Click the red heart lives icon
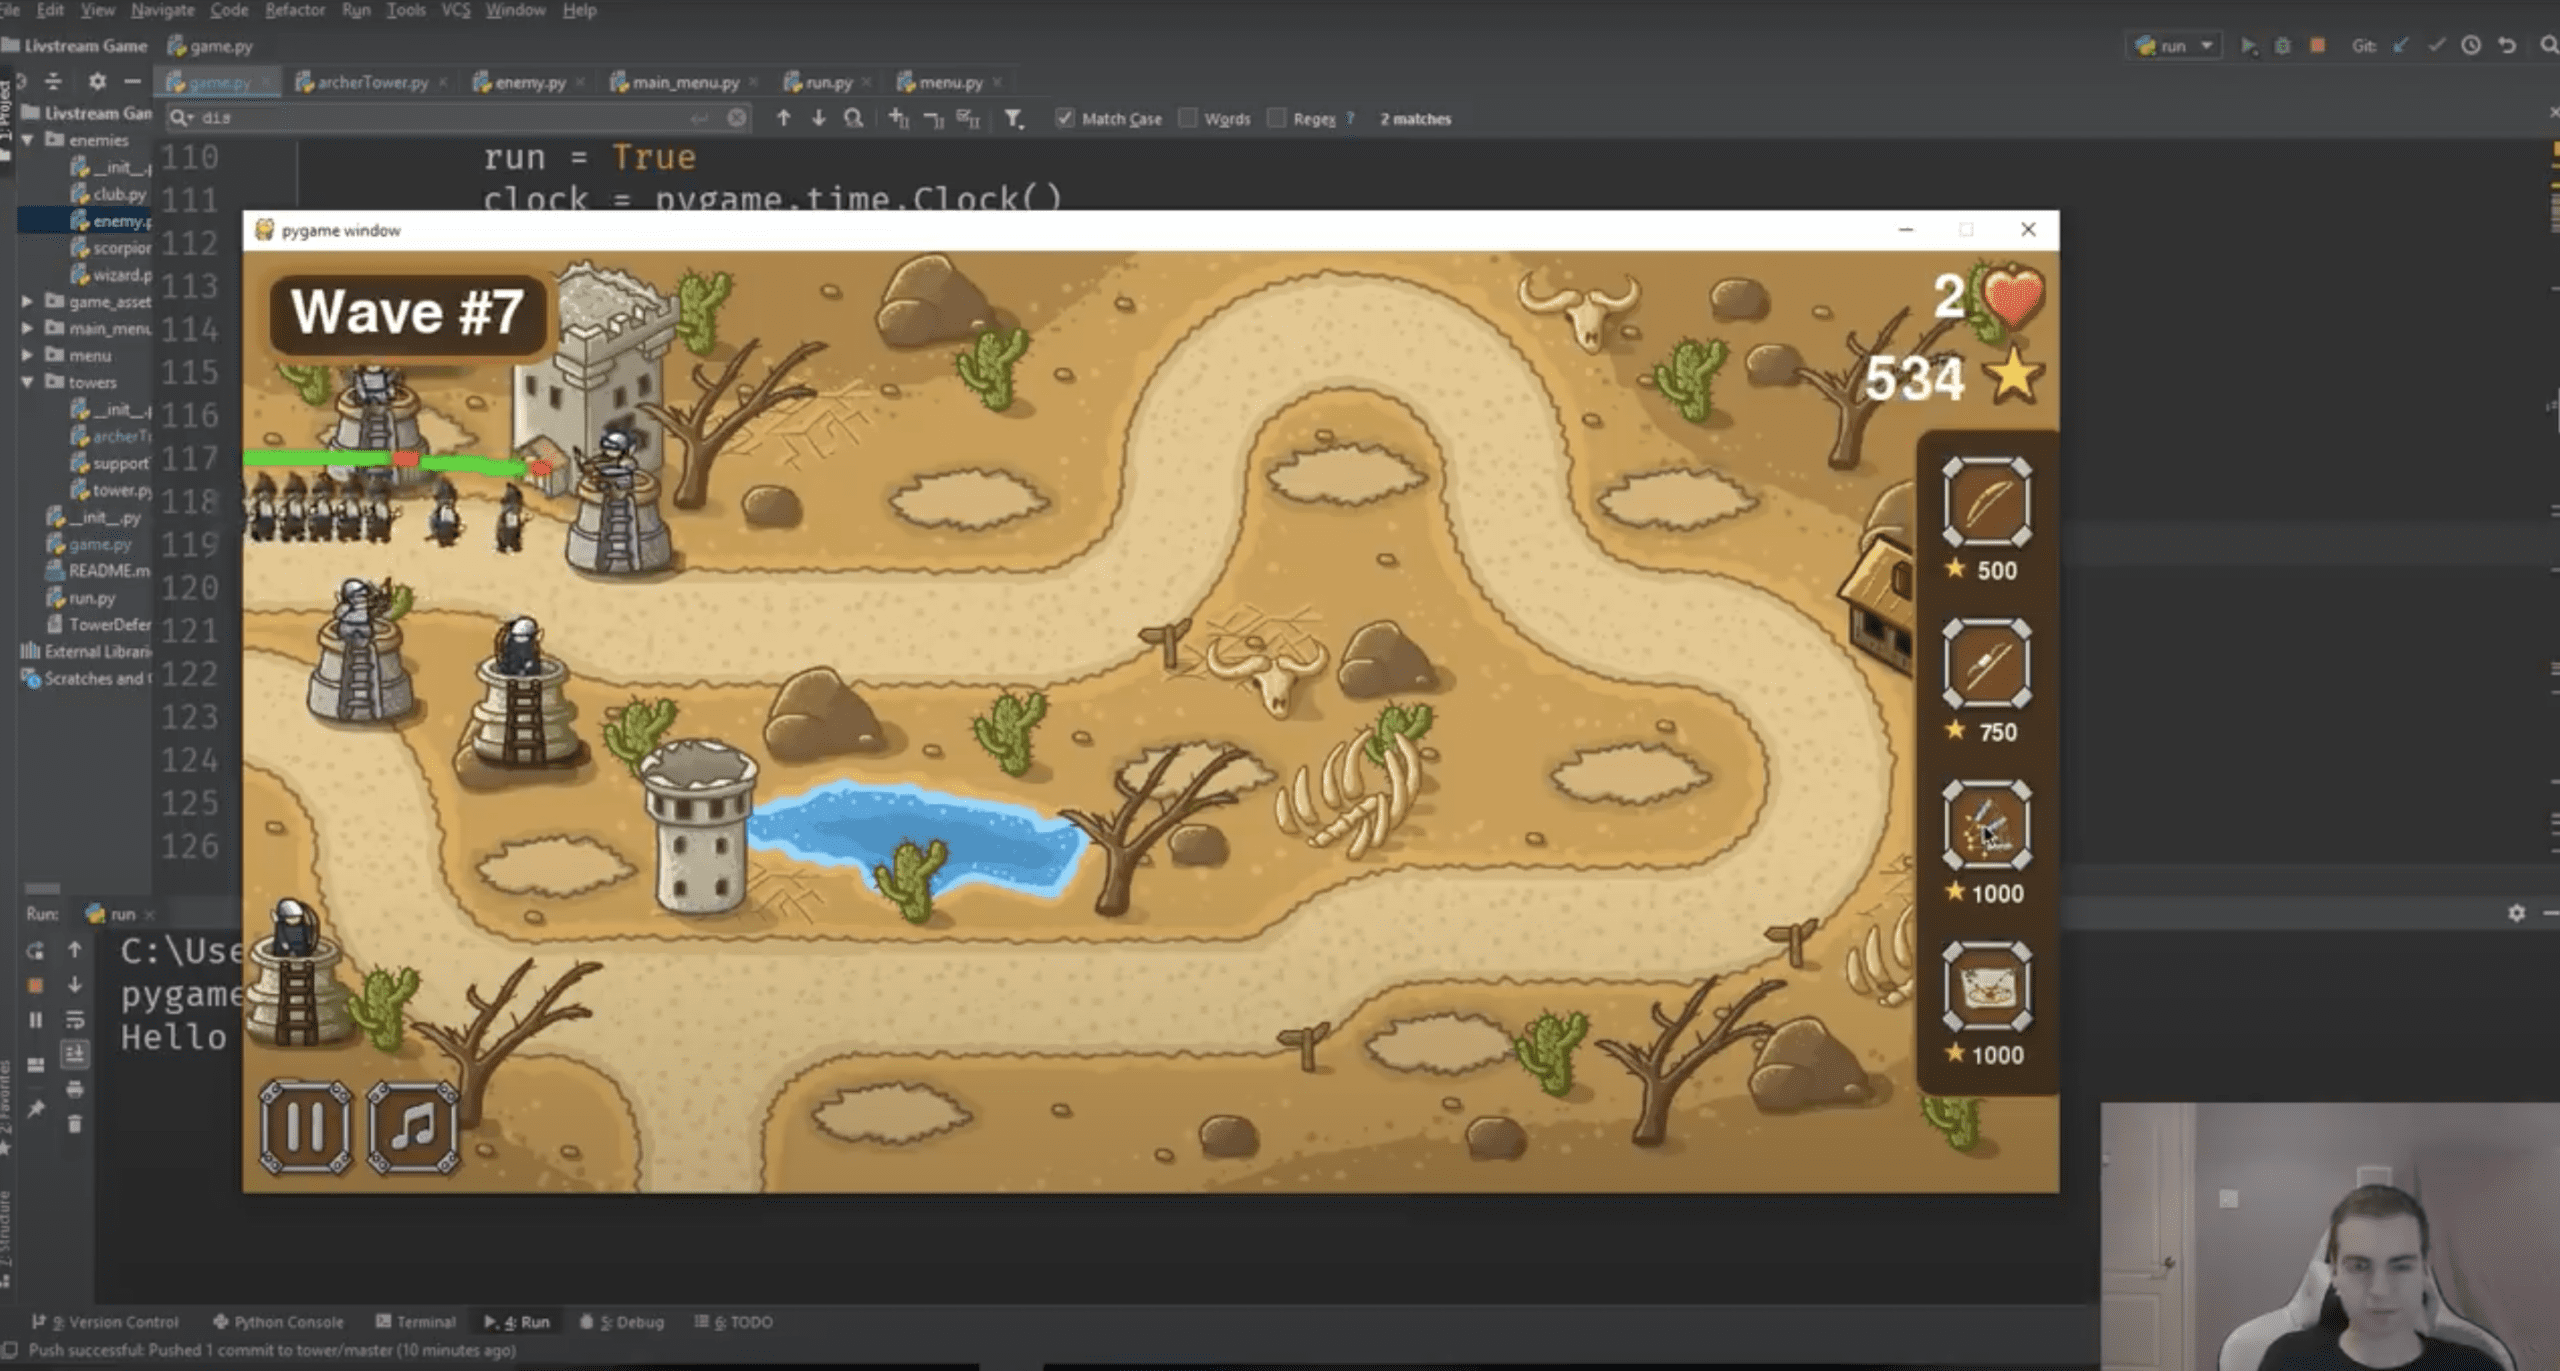Image resolution: width=2560 pixels, height=1371 pixels. (2013, 297)
